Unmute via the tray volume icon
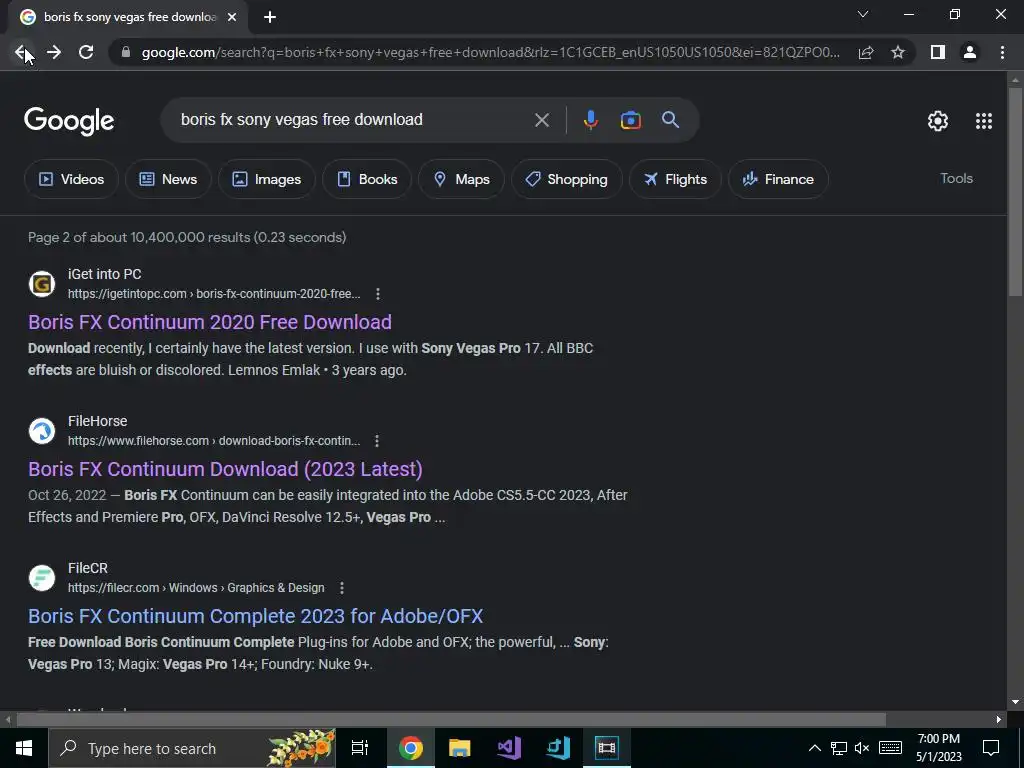Image resolution: width=1024 pixels, height=768 pixels. click(x=862, y=748)
